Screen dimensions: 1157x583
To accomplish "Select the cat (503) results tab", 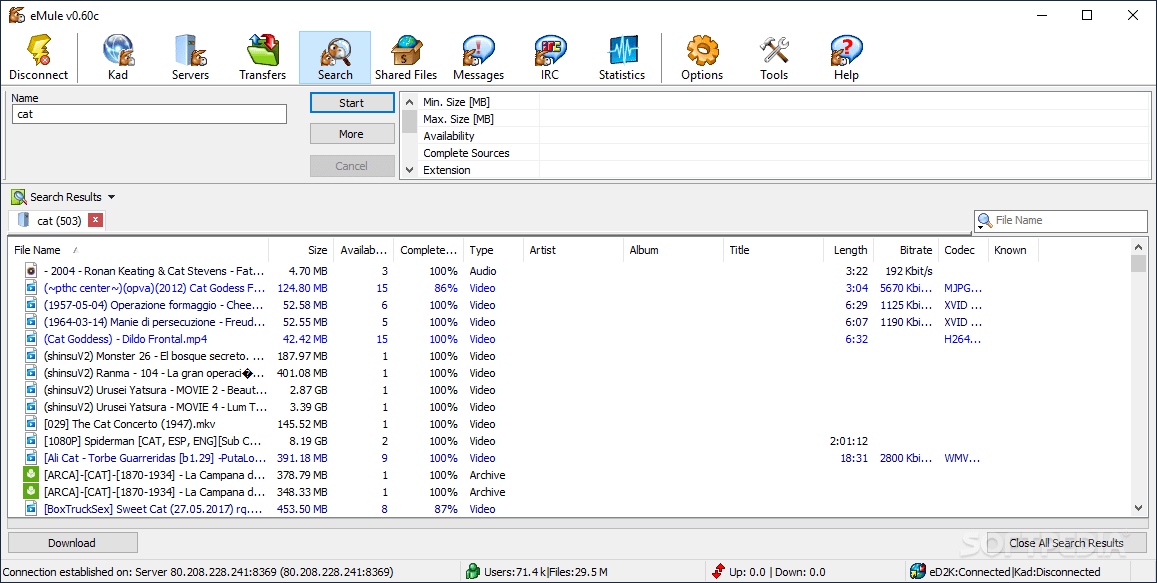I will click(57, 220).
